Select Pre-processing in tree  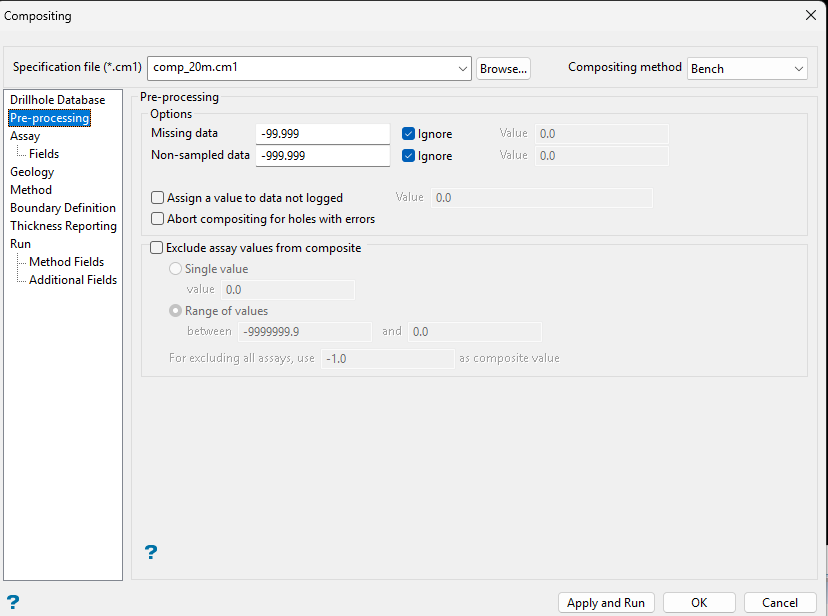[50, 118]
